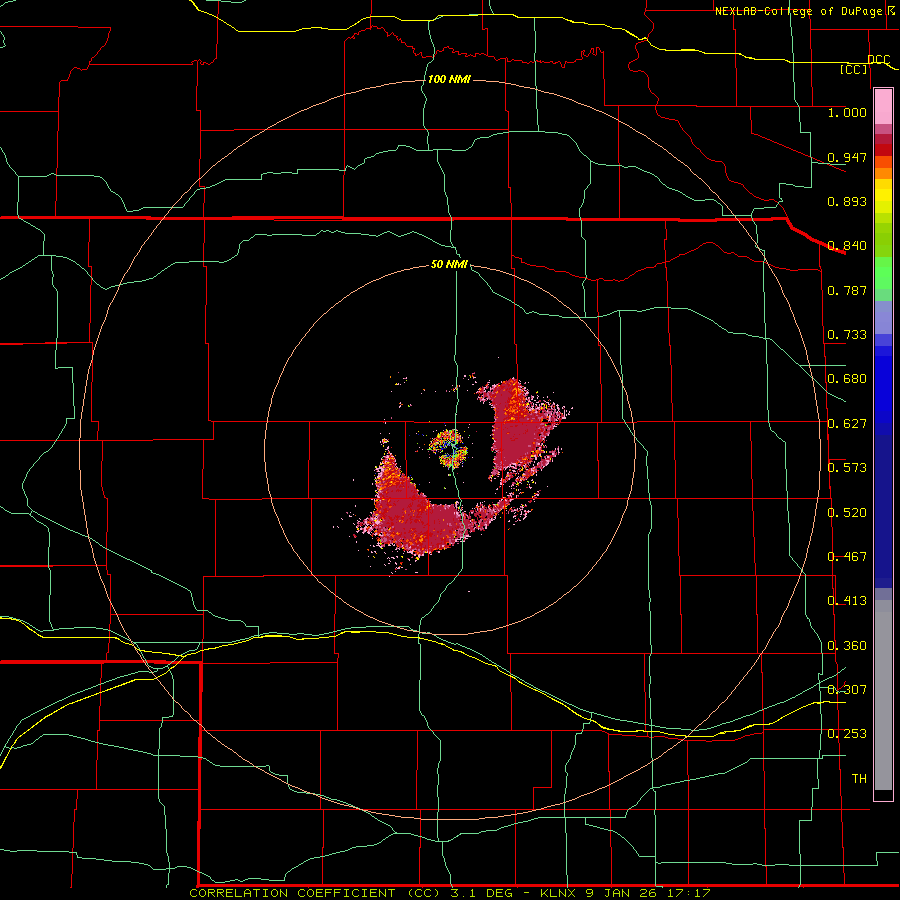Click the multicolored radar site clutter at center

449,448
